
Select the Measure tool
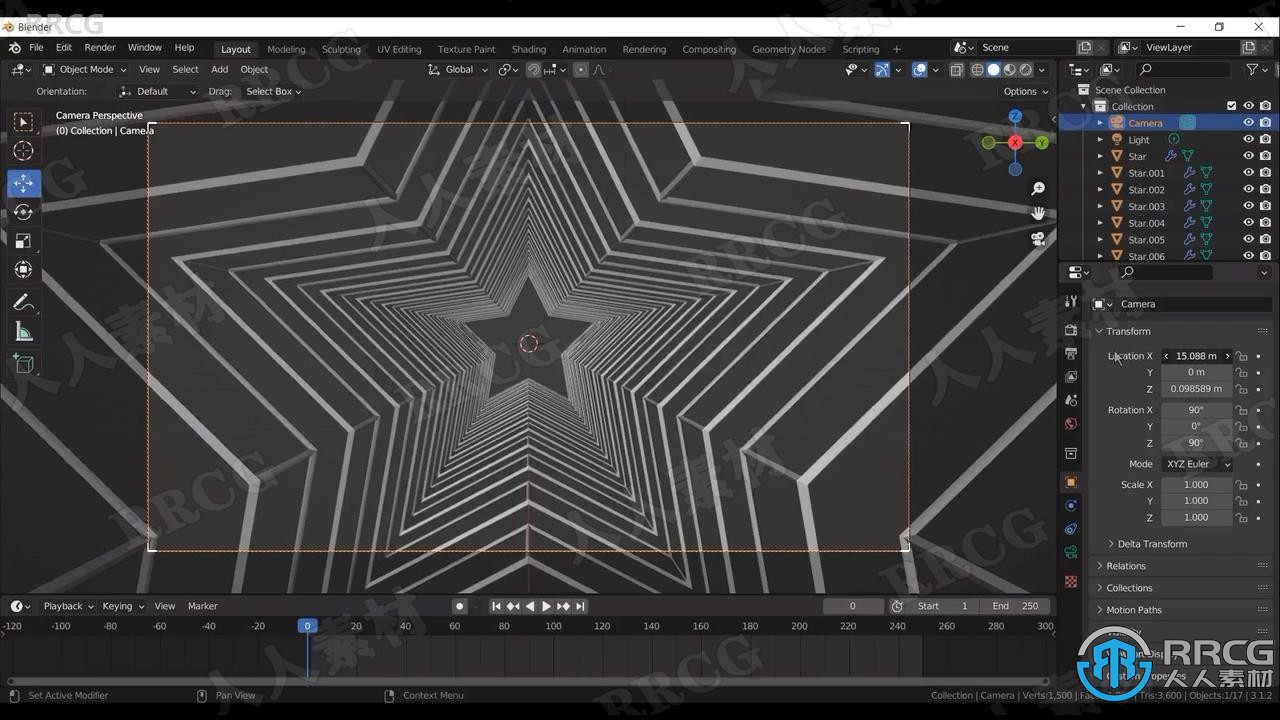click(x=23, y=331)
